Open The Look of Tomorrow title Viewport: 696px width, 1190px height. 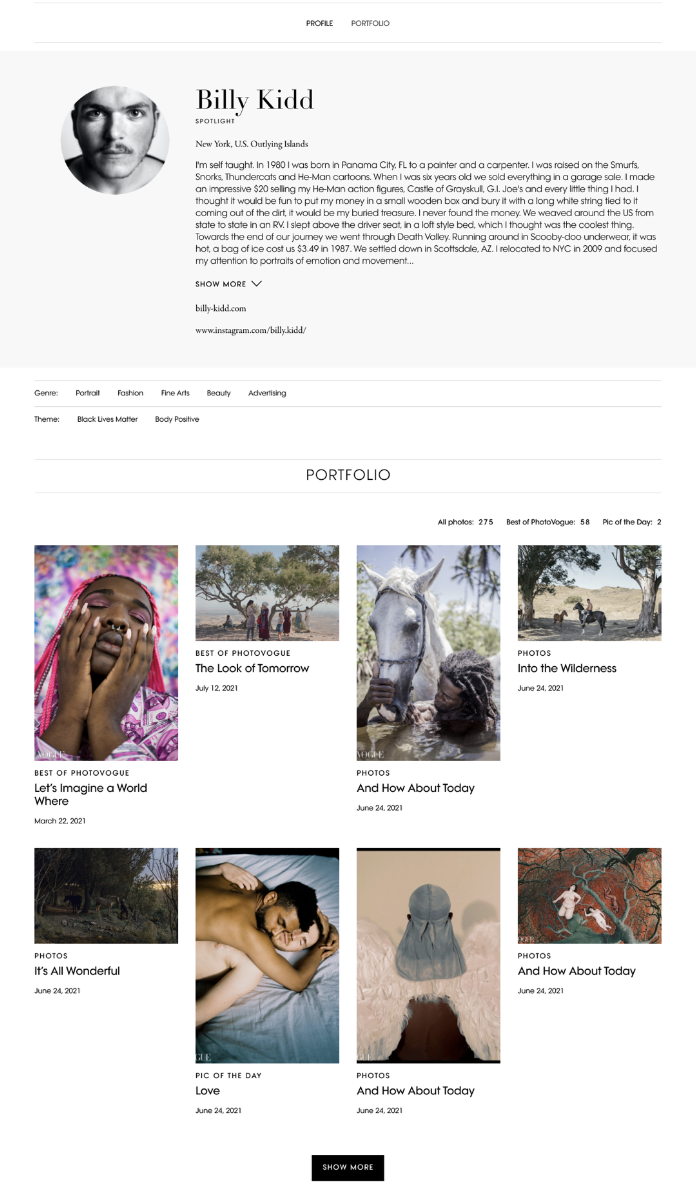[252, 669]
